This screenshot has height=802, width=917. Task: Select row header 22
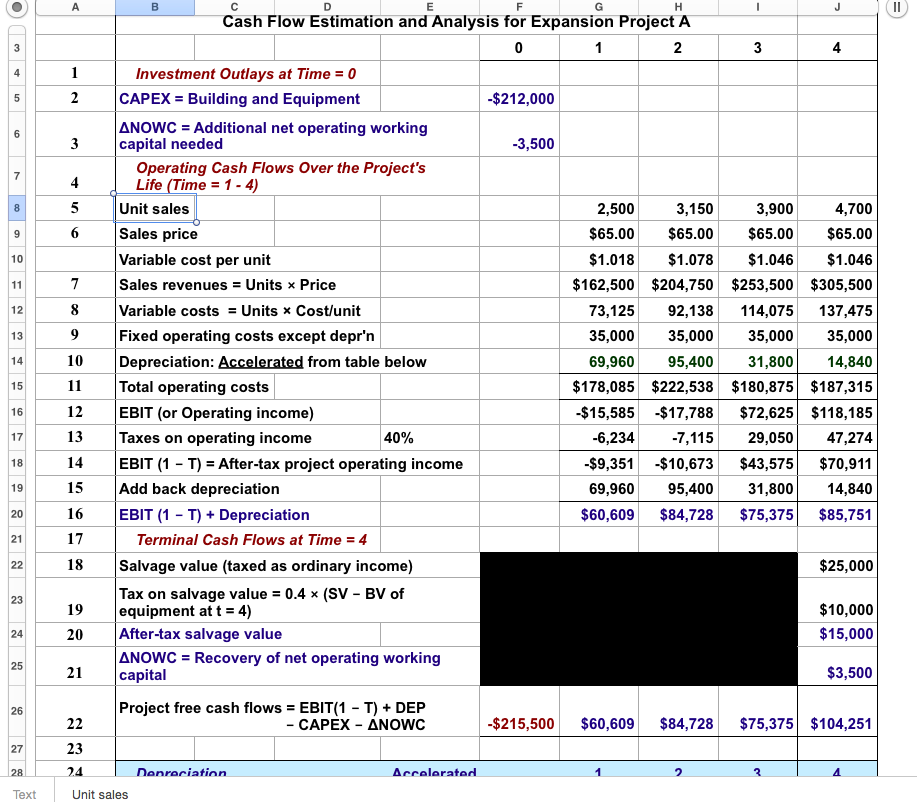16,566
